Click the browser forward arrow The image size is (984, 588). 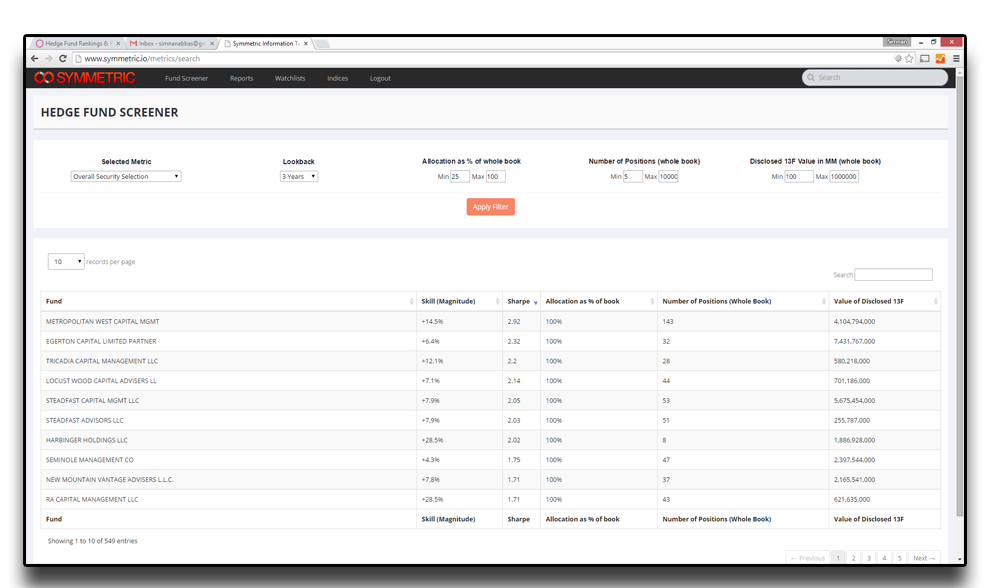coord(48,58)
